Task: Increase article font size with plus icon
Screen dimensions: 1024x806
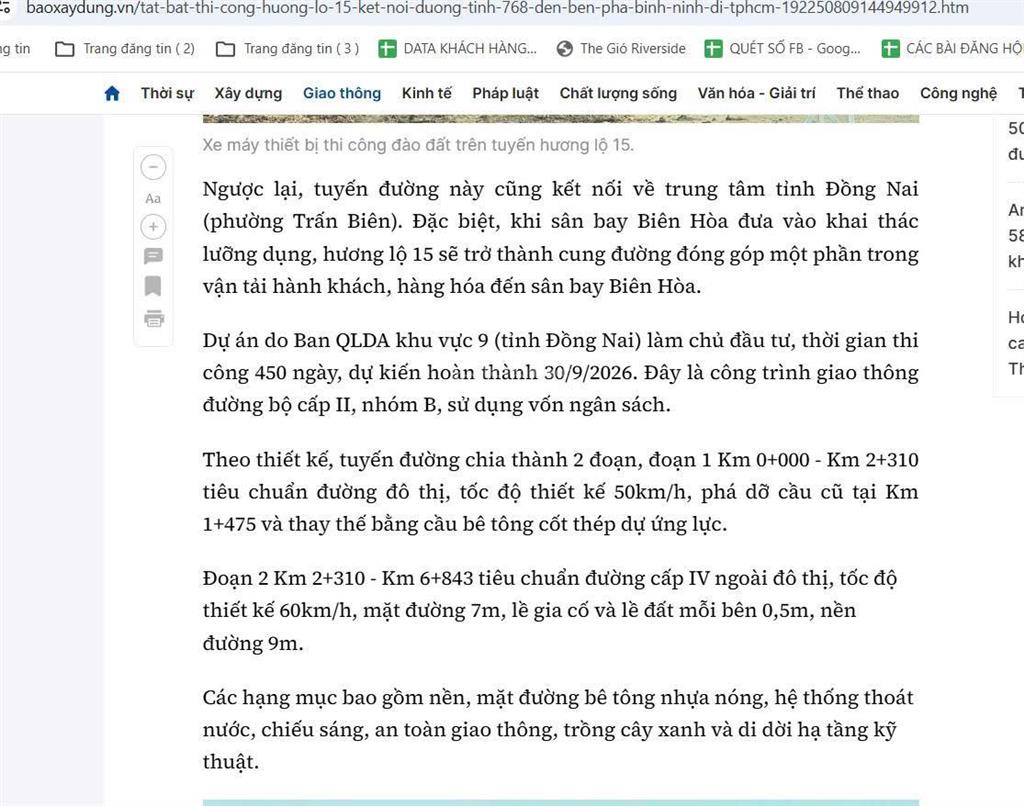Action: 153,227
